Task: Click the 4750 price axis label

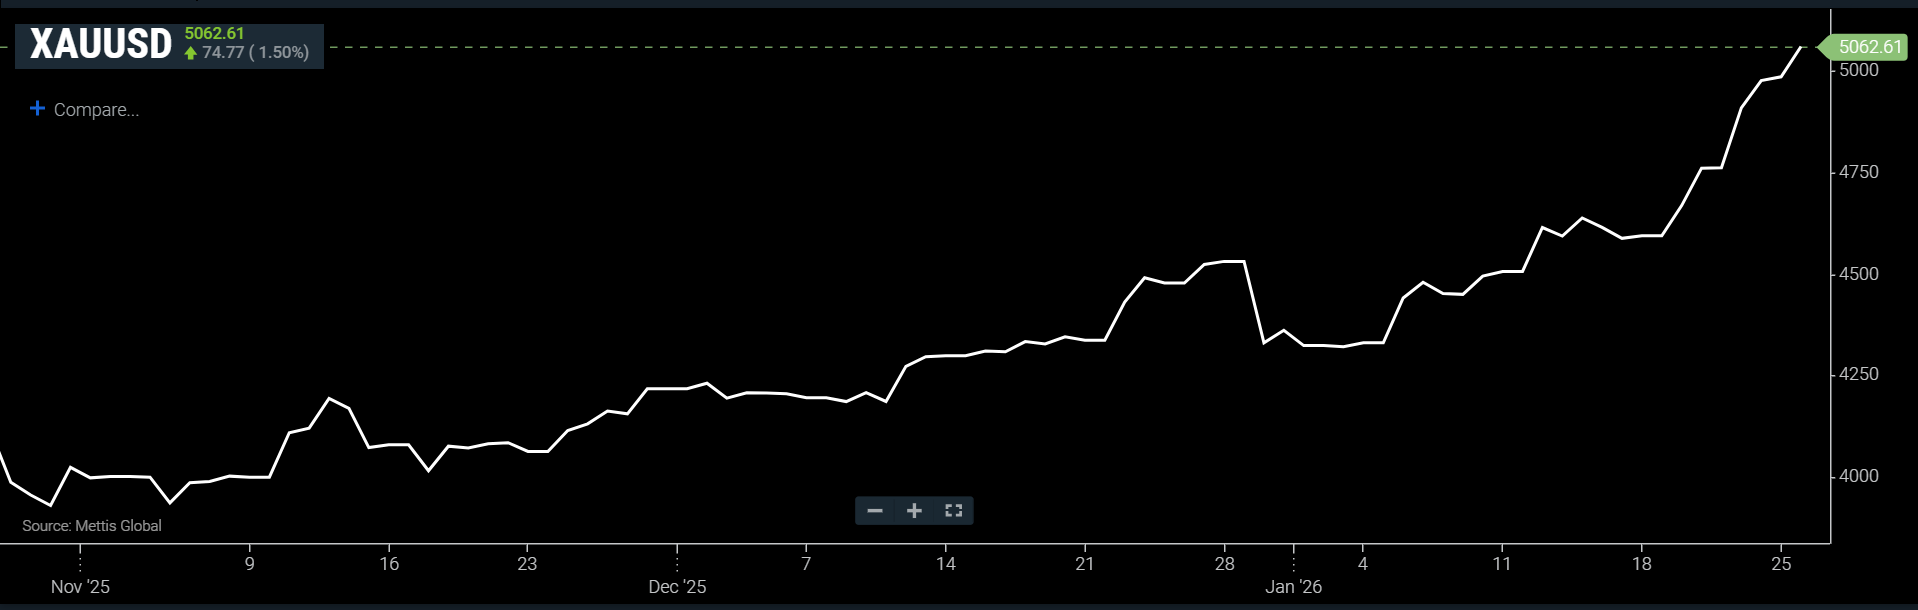Action: click(1859, 172)
